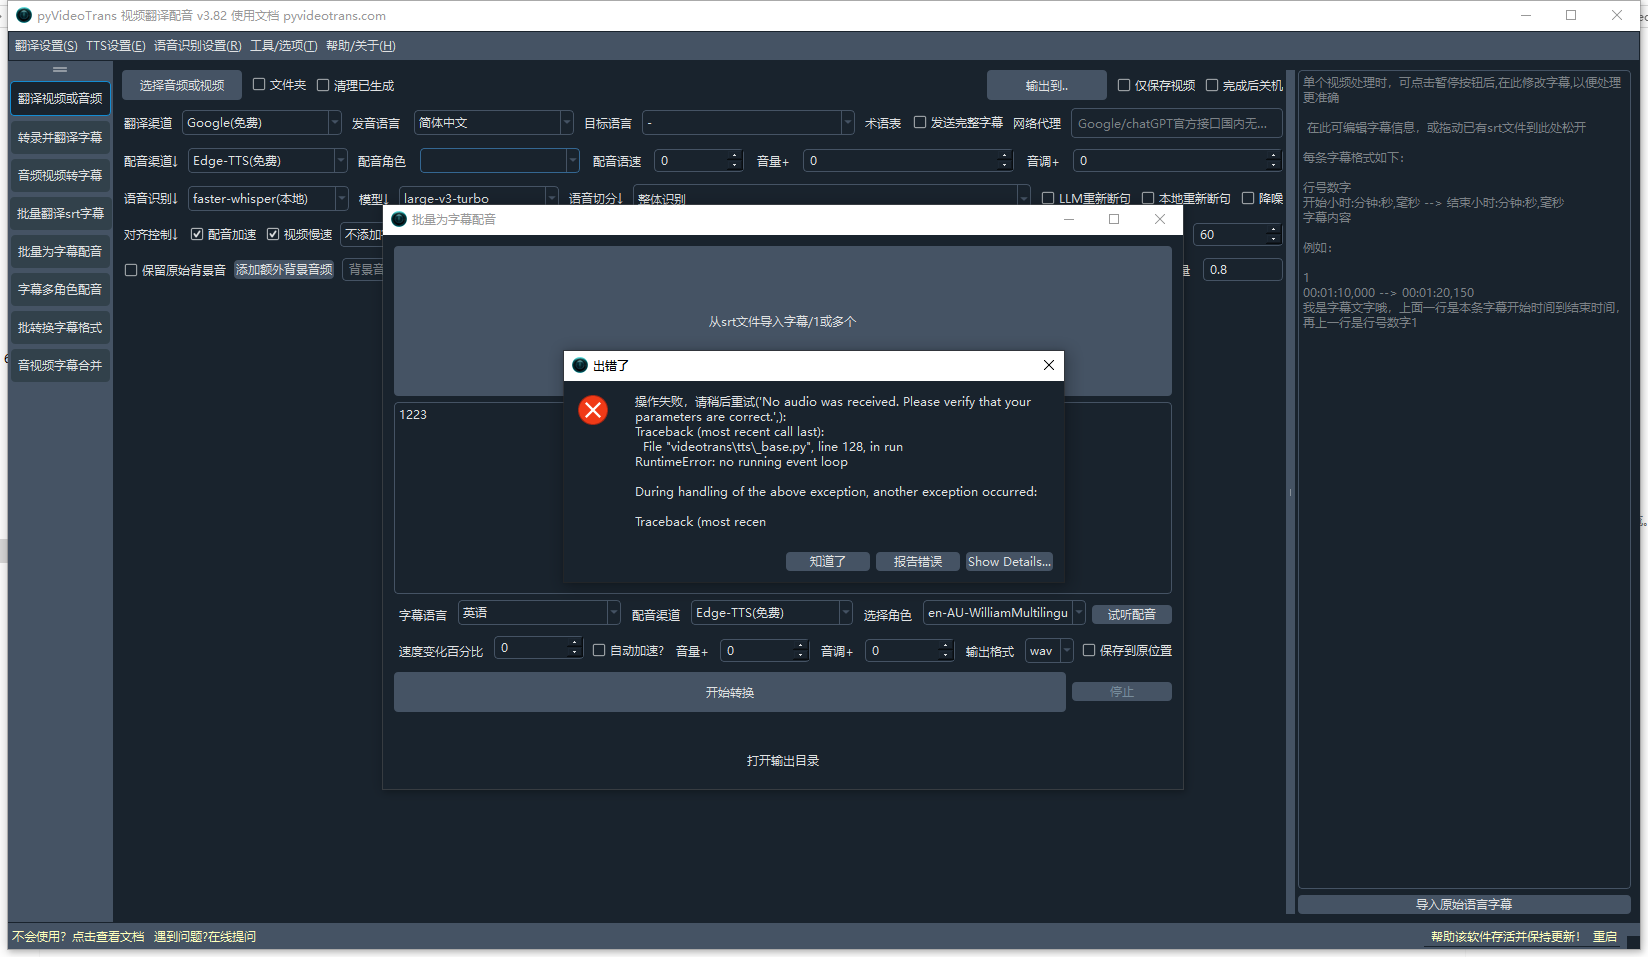Image resolution: width=1648 pixels, height=957 pixels.
Task: Click the collapse handle above left sidebar
Action: pos(60,69)
